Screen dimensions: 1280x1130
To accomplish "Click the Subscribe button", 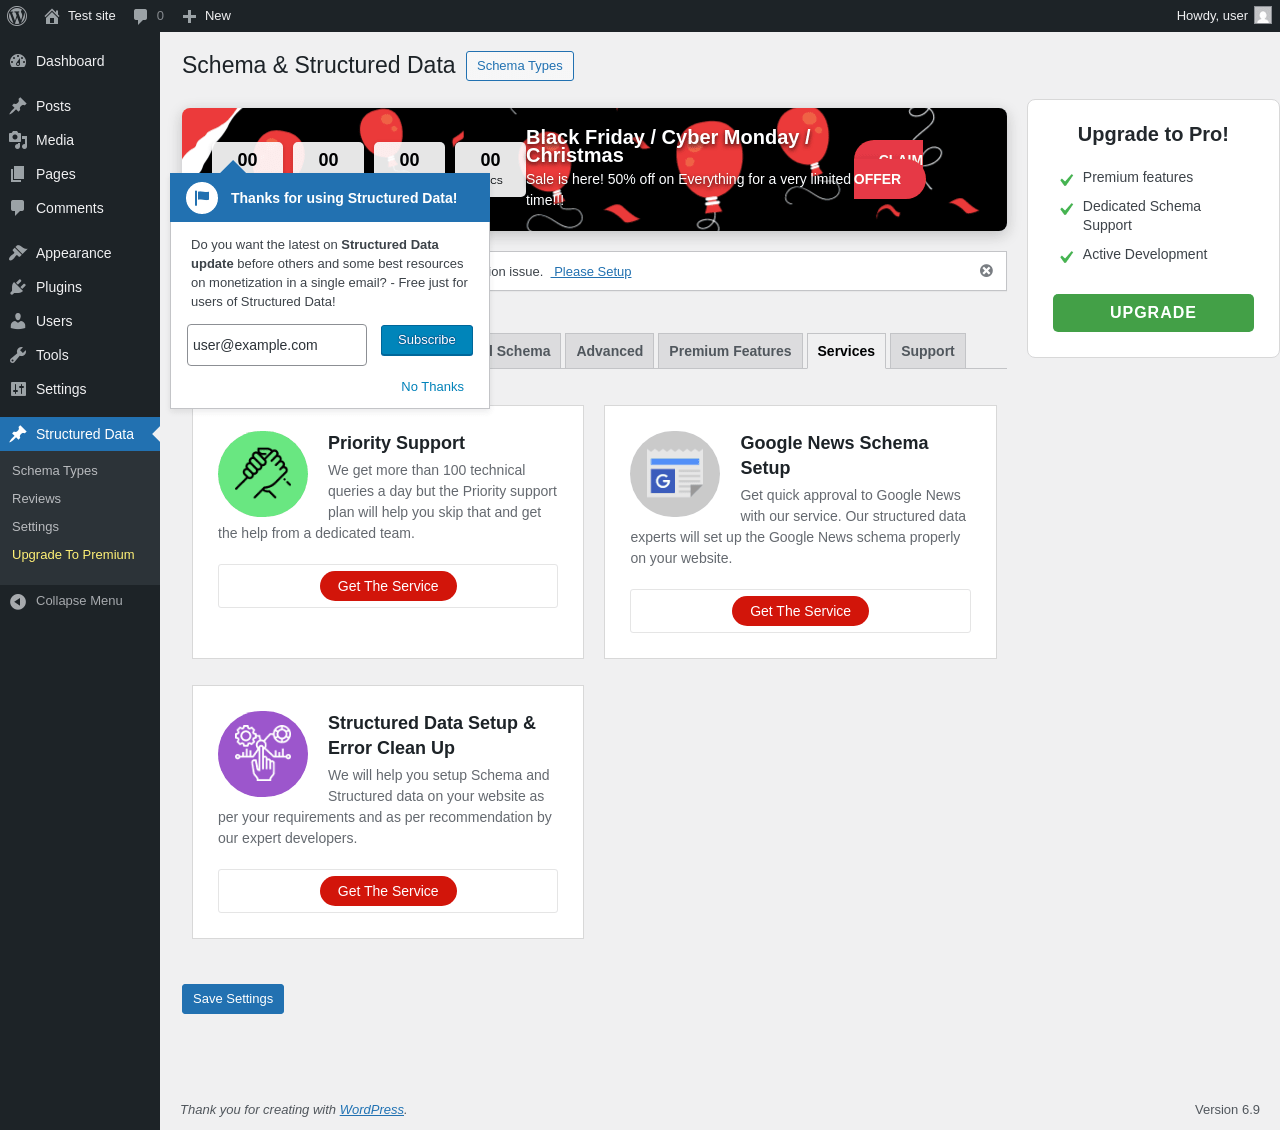I will pyautogui.click(x=427, y=340).
